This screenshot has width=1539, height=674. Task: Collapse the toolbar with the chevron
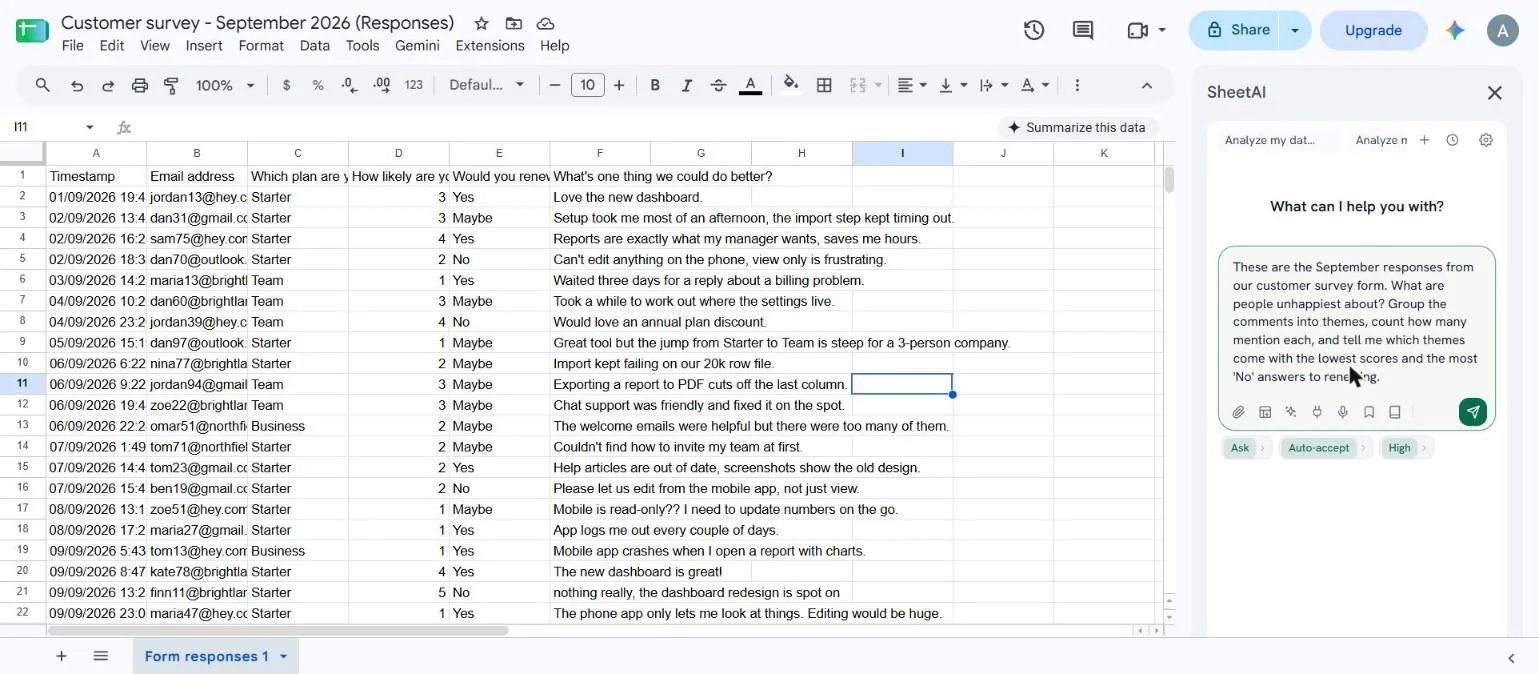(x=1147, y=86)
